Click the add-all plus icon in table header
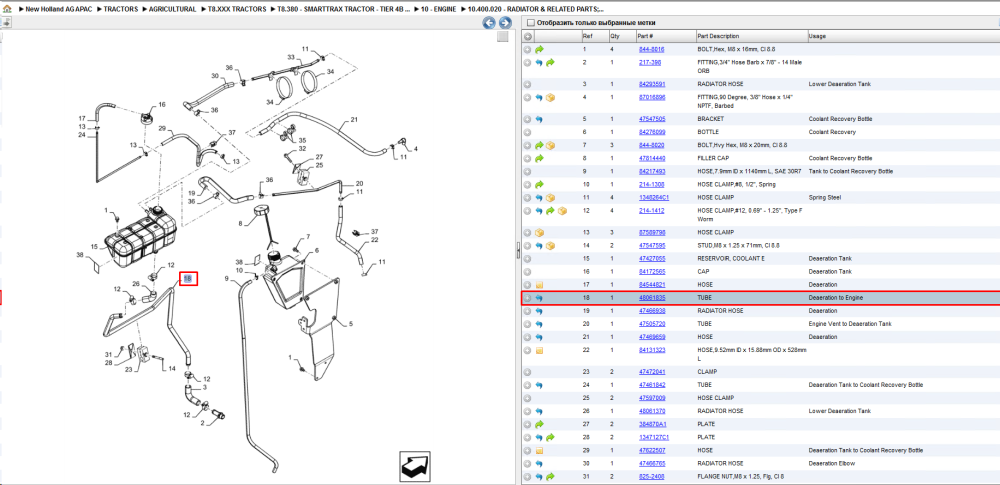This screenshot has height=485, width=1000. click(x=527, y=36)
